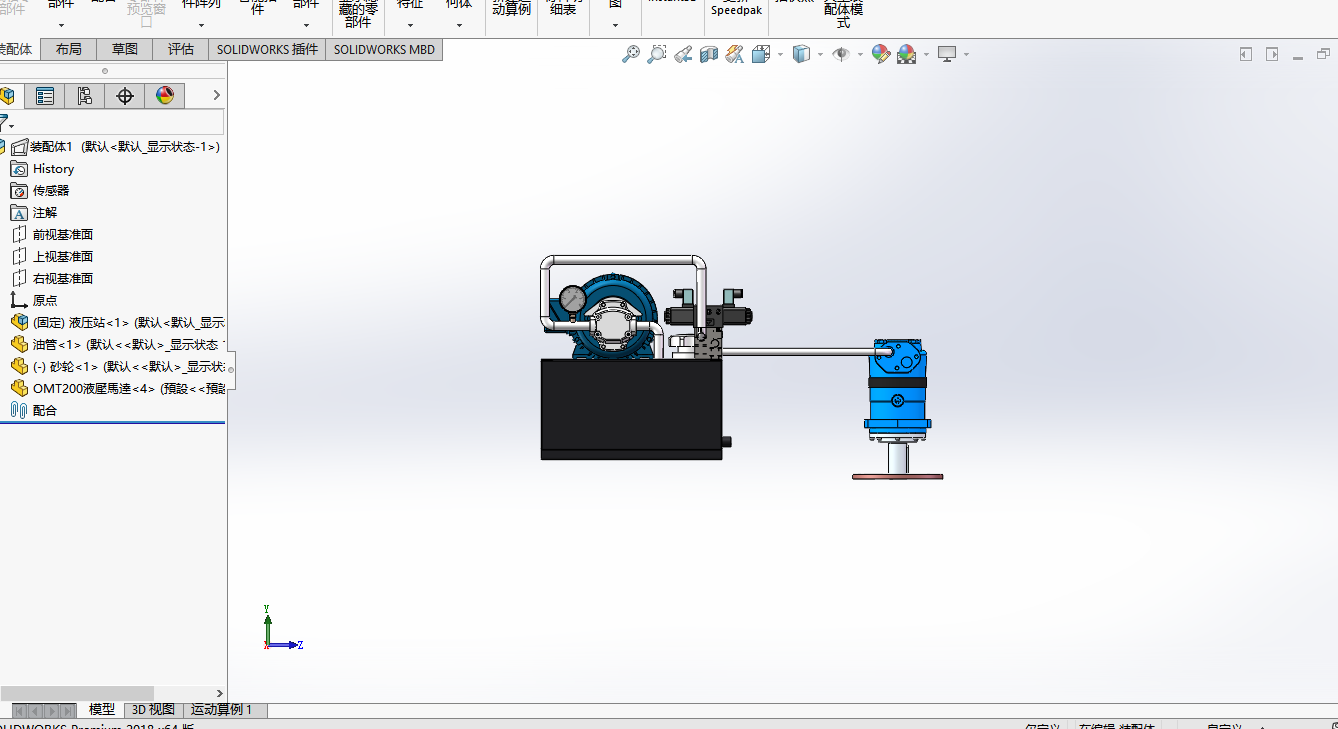Image resolution: width=1338 pixels, height=729 pixels.
Task: Open Display Style dropdown arrow
Action: point(820,55)
